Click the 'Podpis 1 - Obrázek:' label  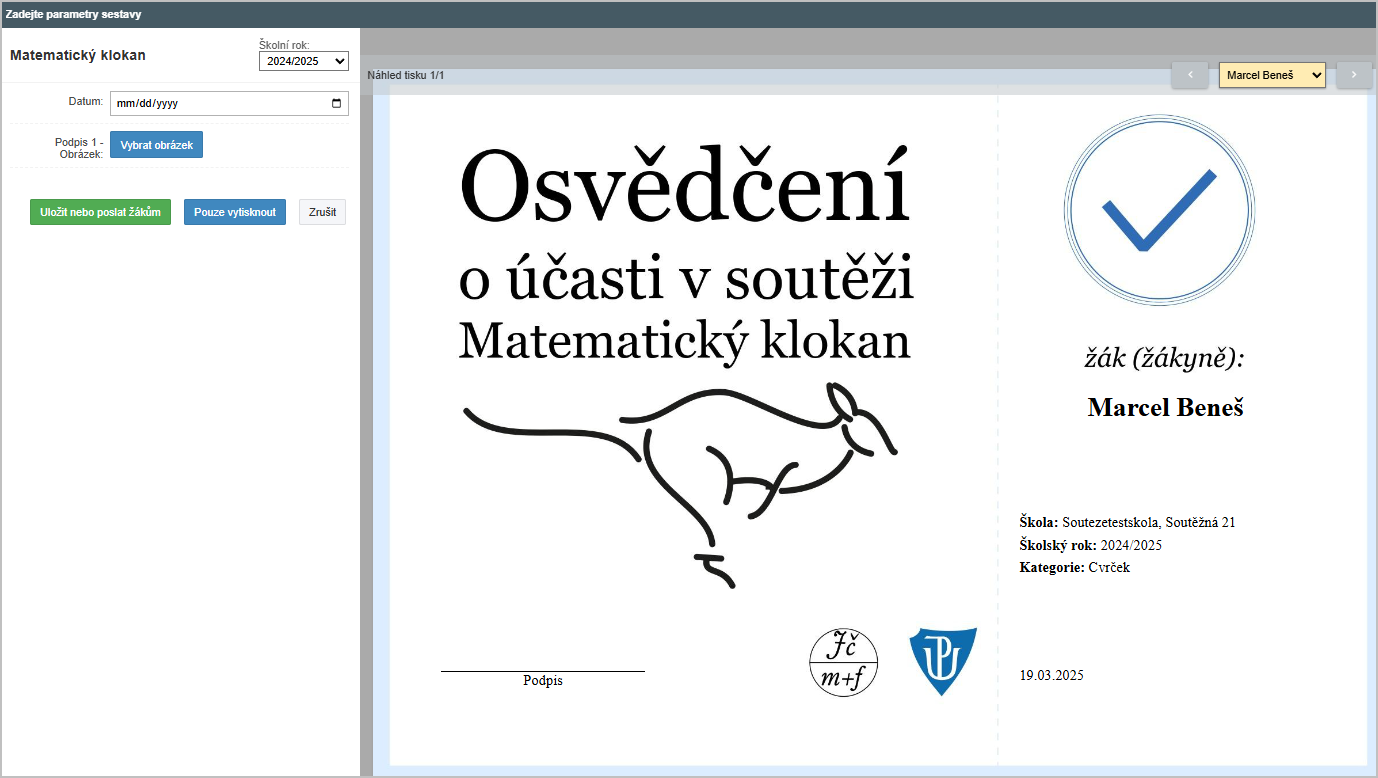click(x=79, y=148)
